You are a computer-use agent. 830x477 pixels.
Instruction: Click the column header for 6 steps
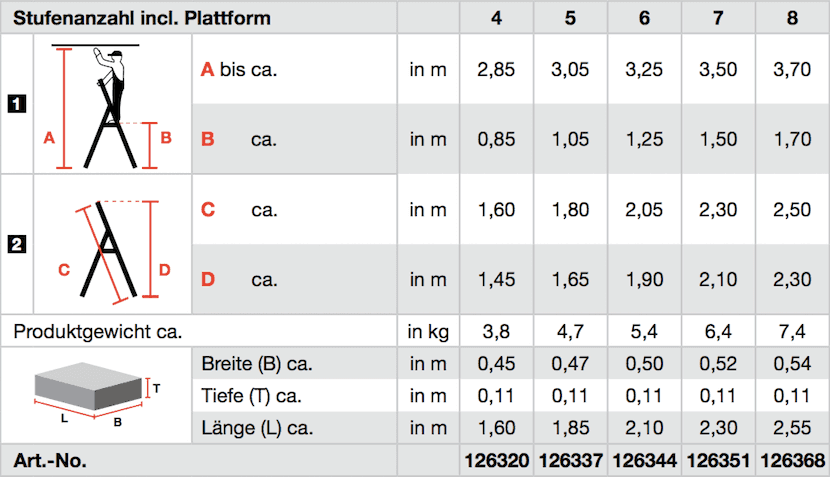point(644,18)
